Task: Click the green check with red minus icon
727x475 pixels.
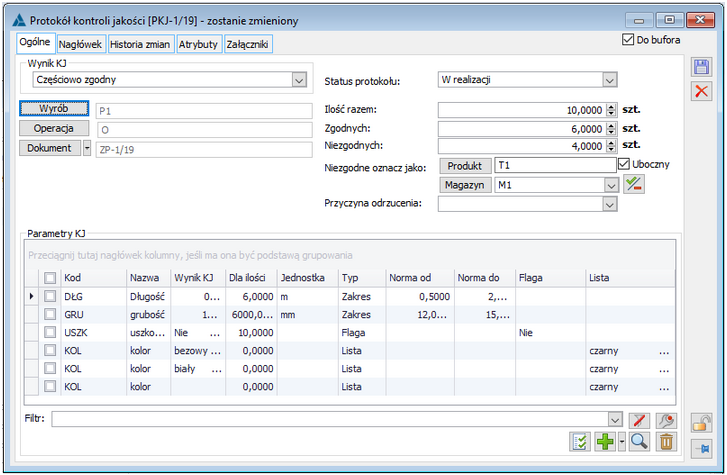Action: click(x=633, y=185)
